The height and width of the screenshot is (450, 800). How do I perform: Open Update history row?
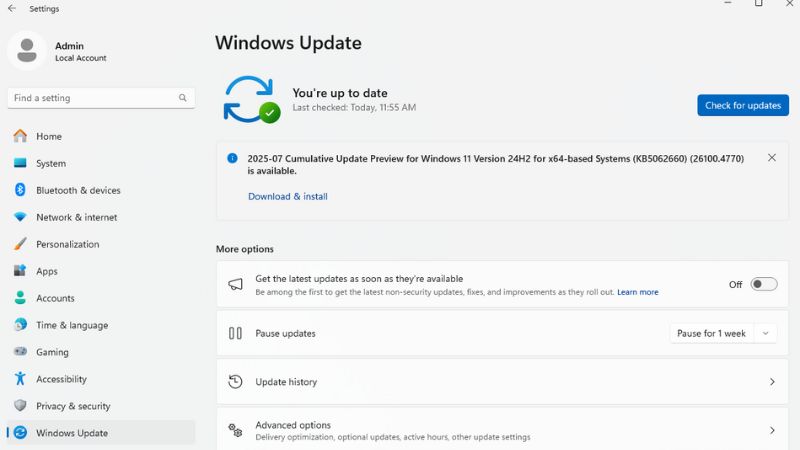pos(503,382)
